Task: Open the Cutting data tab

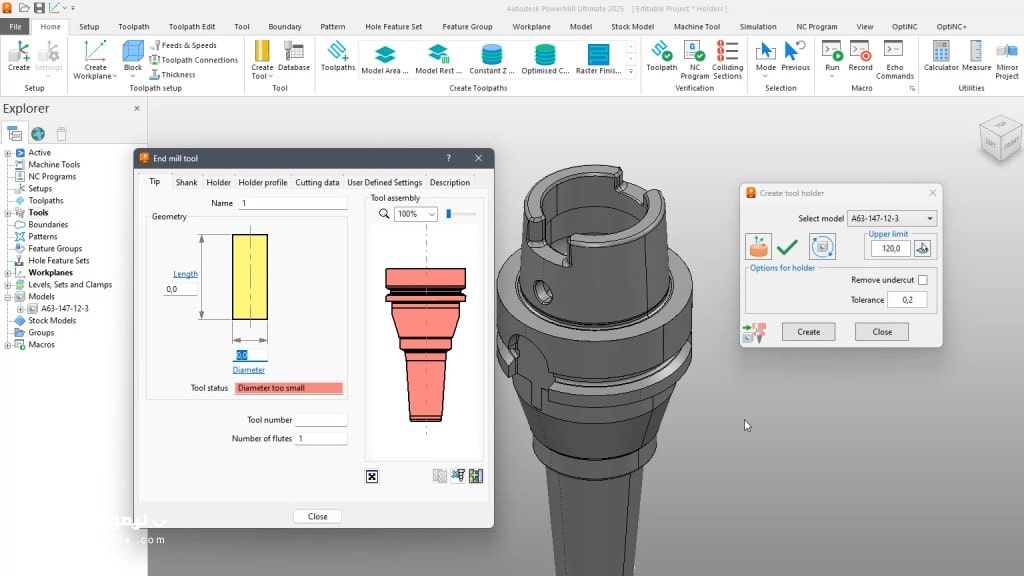Action: [x=317, y=182]
